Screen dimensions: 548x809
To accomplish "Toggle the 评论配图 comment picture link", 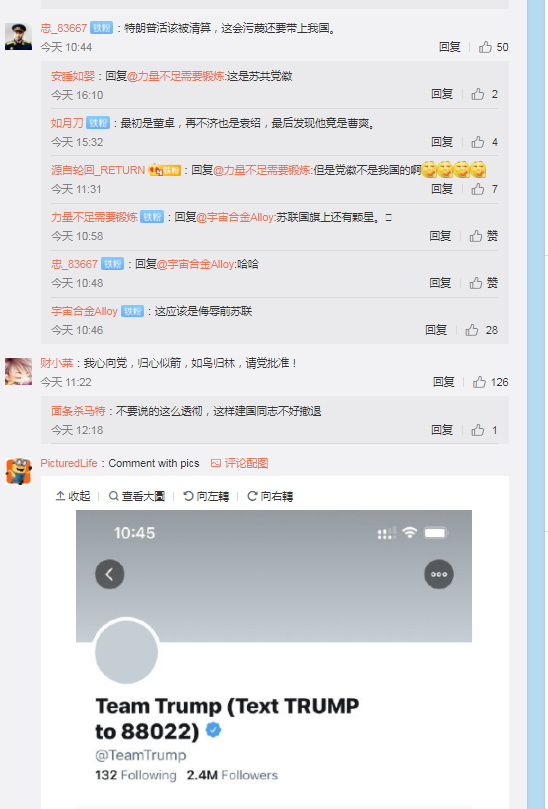I will coord(239,463).
